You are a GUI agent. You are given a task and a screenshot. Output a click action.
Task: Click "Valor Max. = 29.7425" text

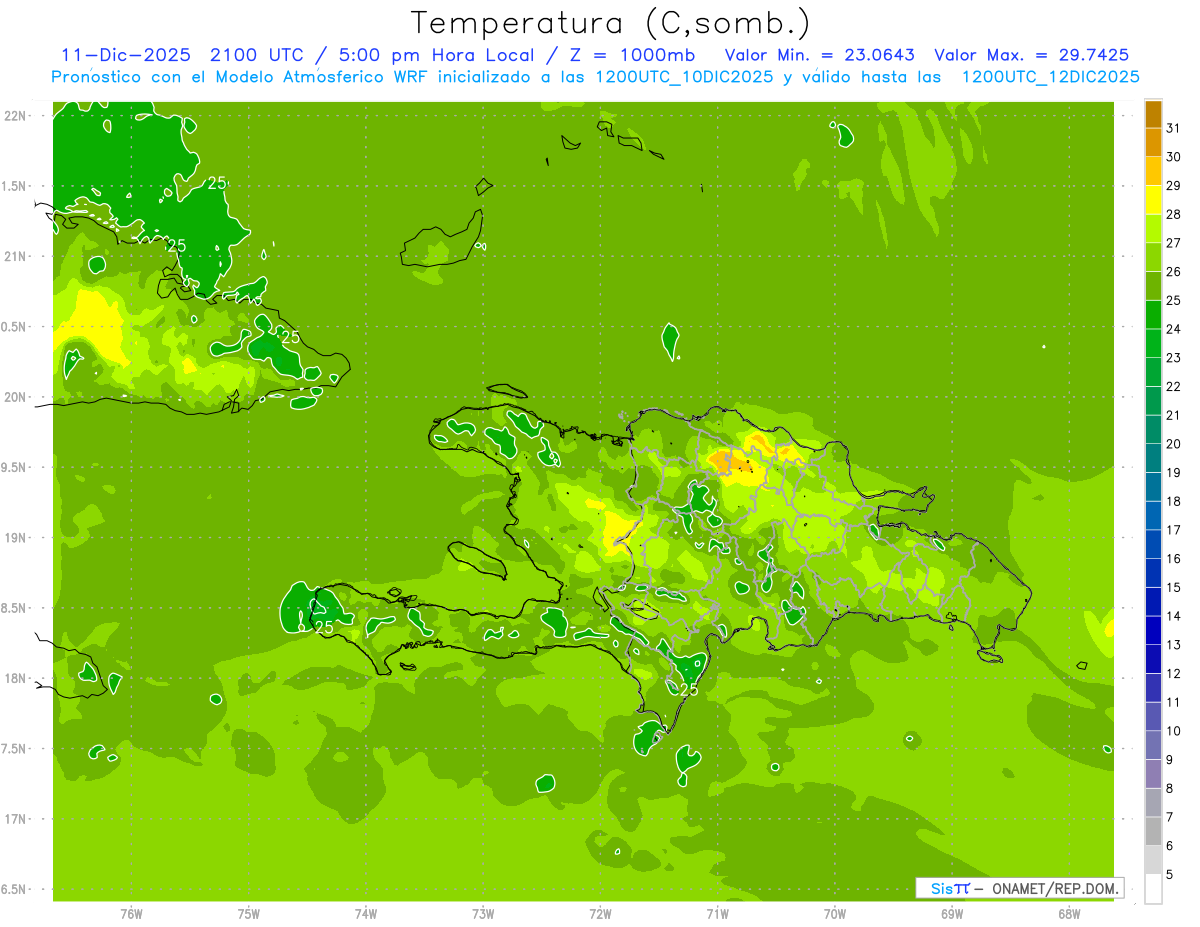[1030, 55]
